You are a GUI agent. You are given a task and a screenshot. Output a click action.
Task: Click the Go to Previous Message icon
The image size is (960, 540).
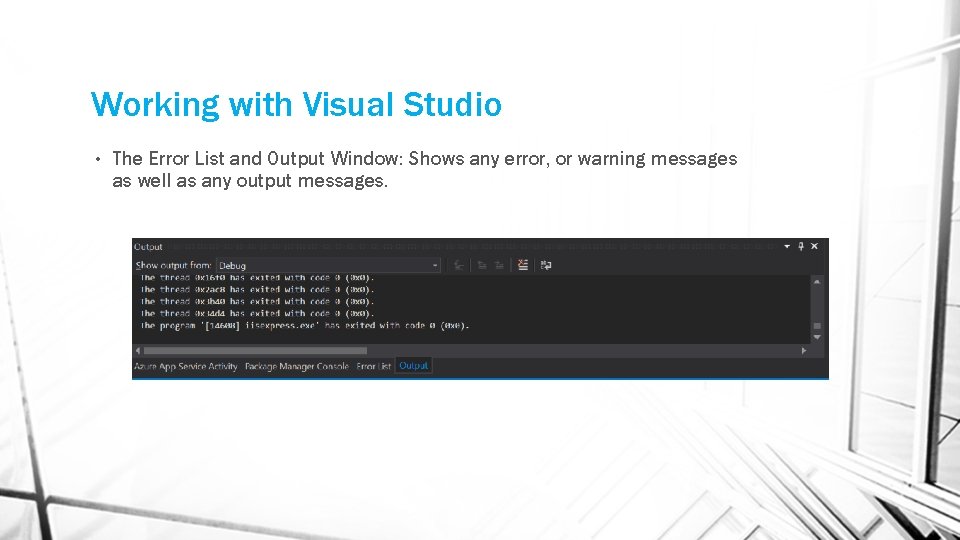pos(482,265)
